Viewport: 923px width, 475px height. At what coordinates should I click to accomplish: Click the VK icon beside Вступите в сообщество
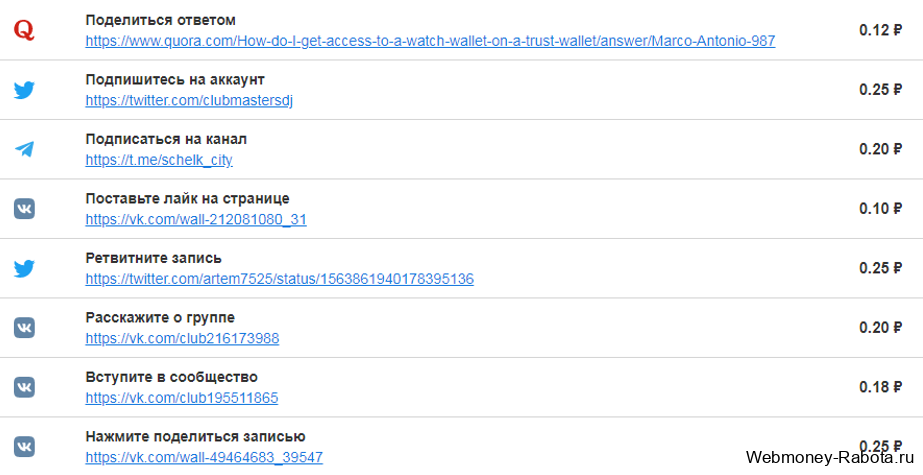[24, 387]
